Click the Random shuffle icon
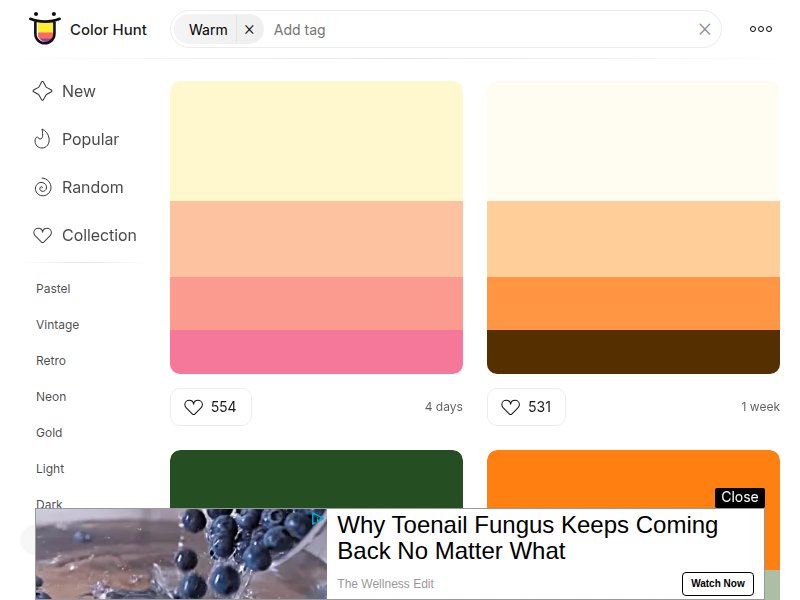800x600 pixels. coord(42,187)
